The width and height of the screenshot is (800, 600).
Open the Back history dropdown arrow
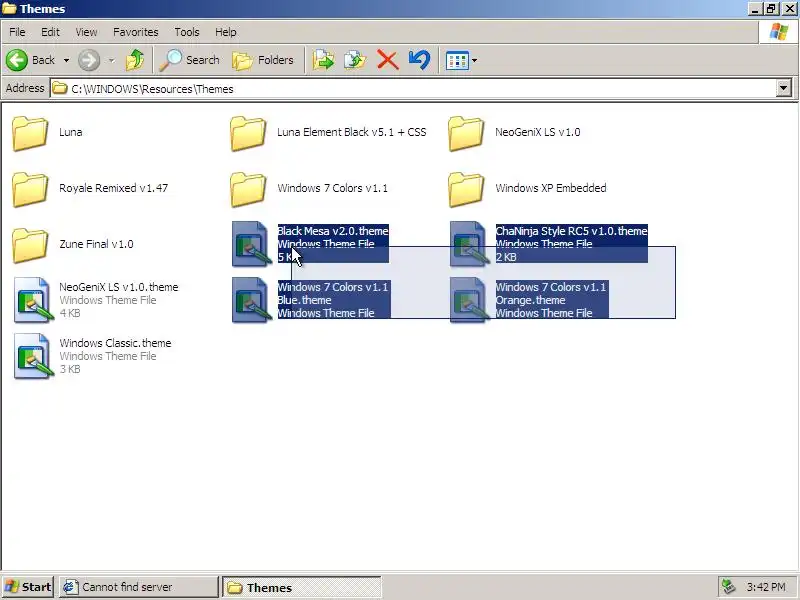[x=66, y=61]
